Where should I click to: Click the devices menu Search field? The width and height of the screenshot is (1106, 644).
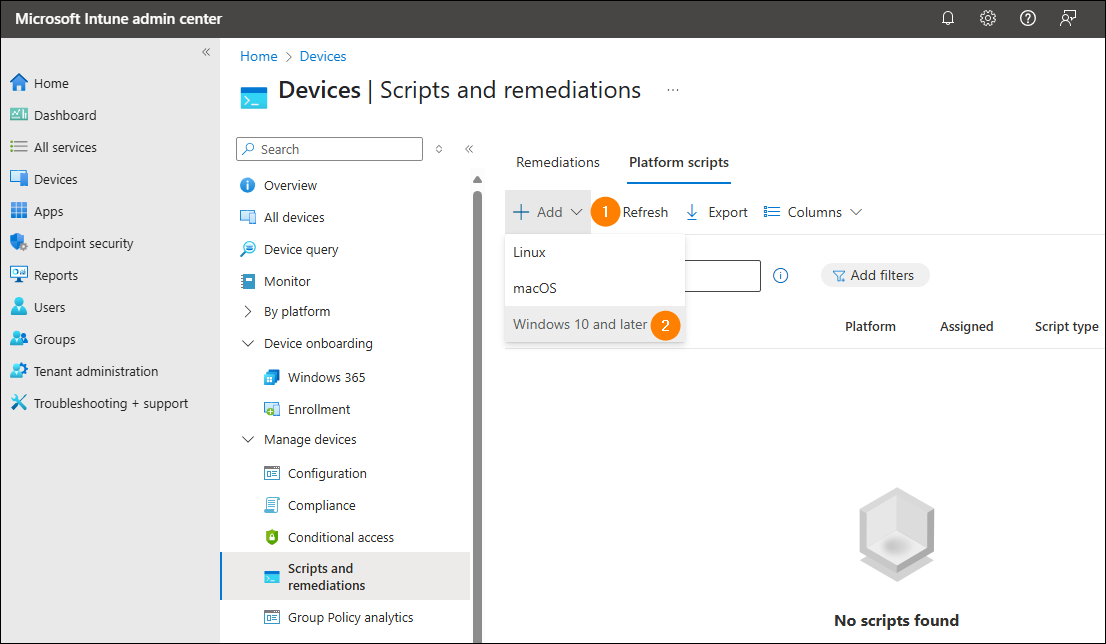coord(329,149)
